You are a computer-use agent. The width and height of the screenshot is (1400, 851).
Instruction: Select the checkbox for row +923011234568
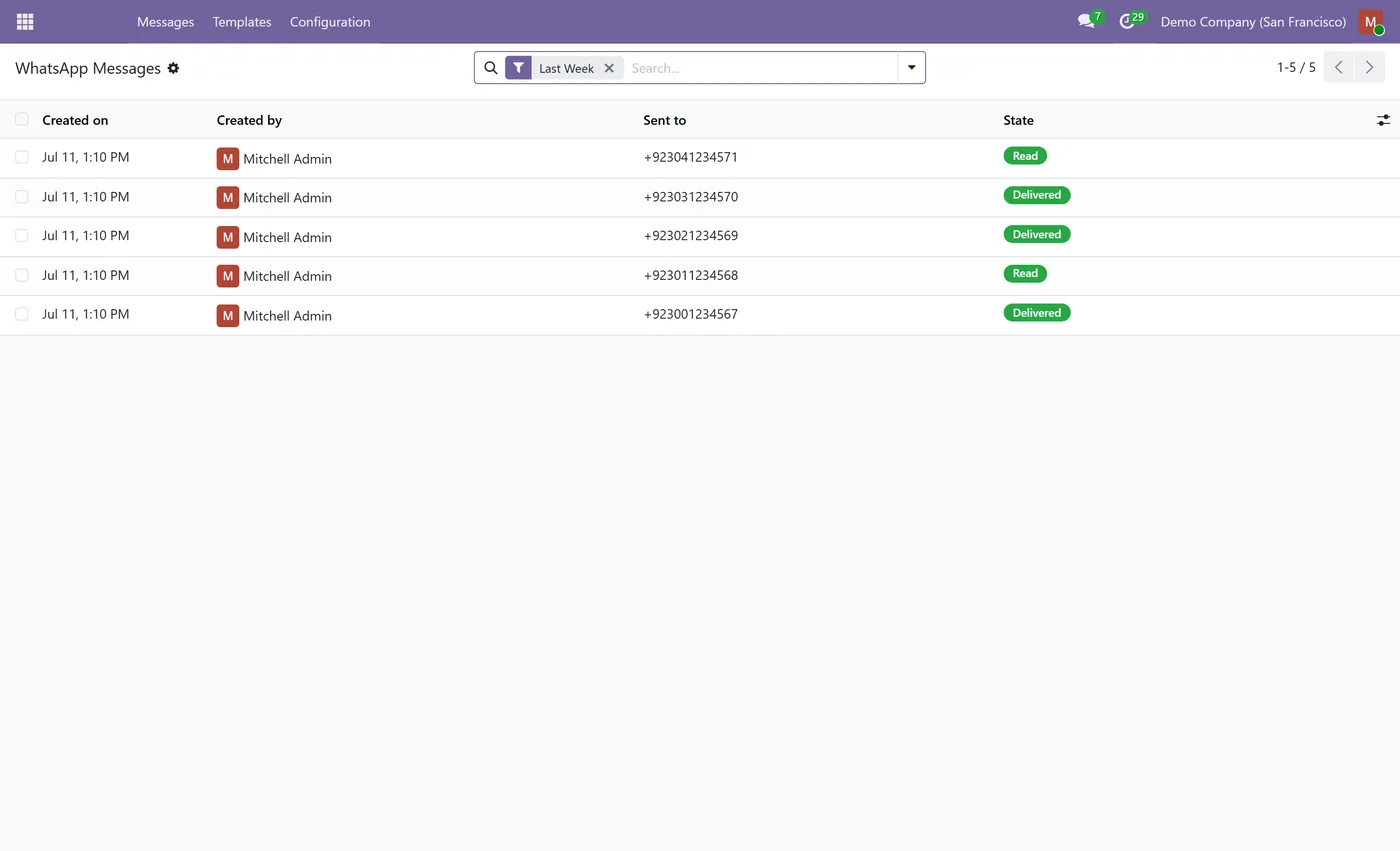tap(22, 275)
